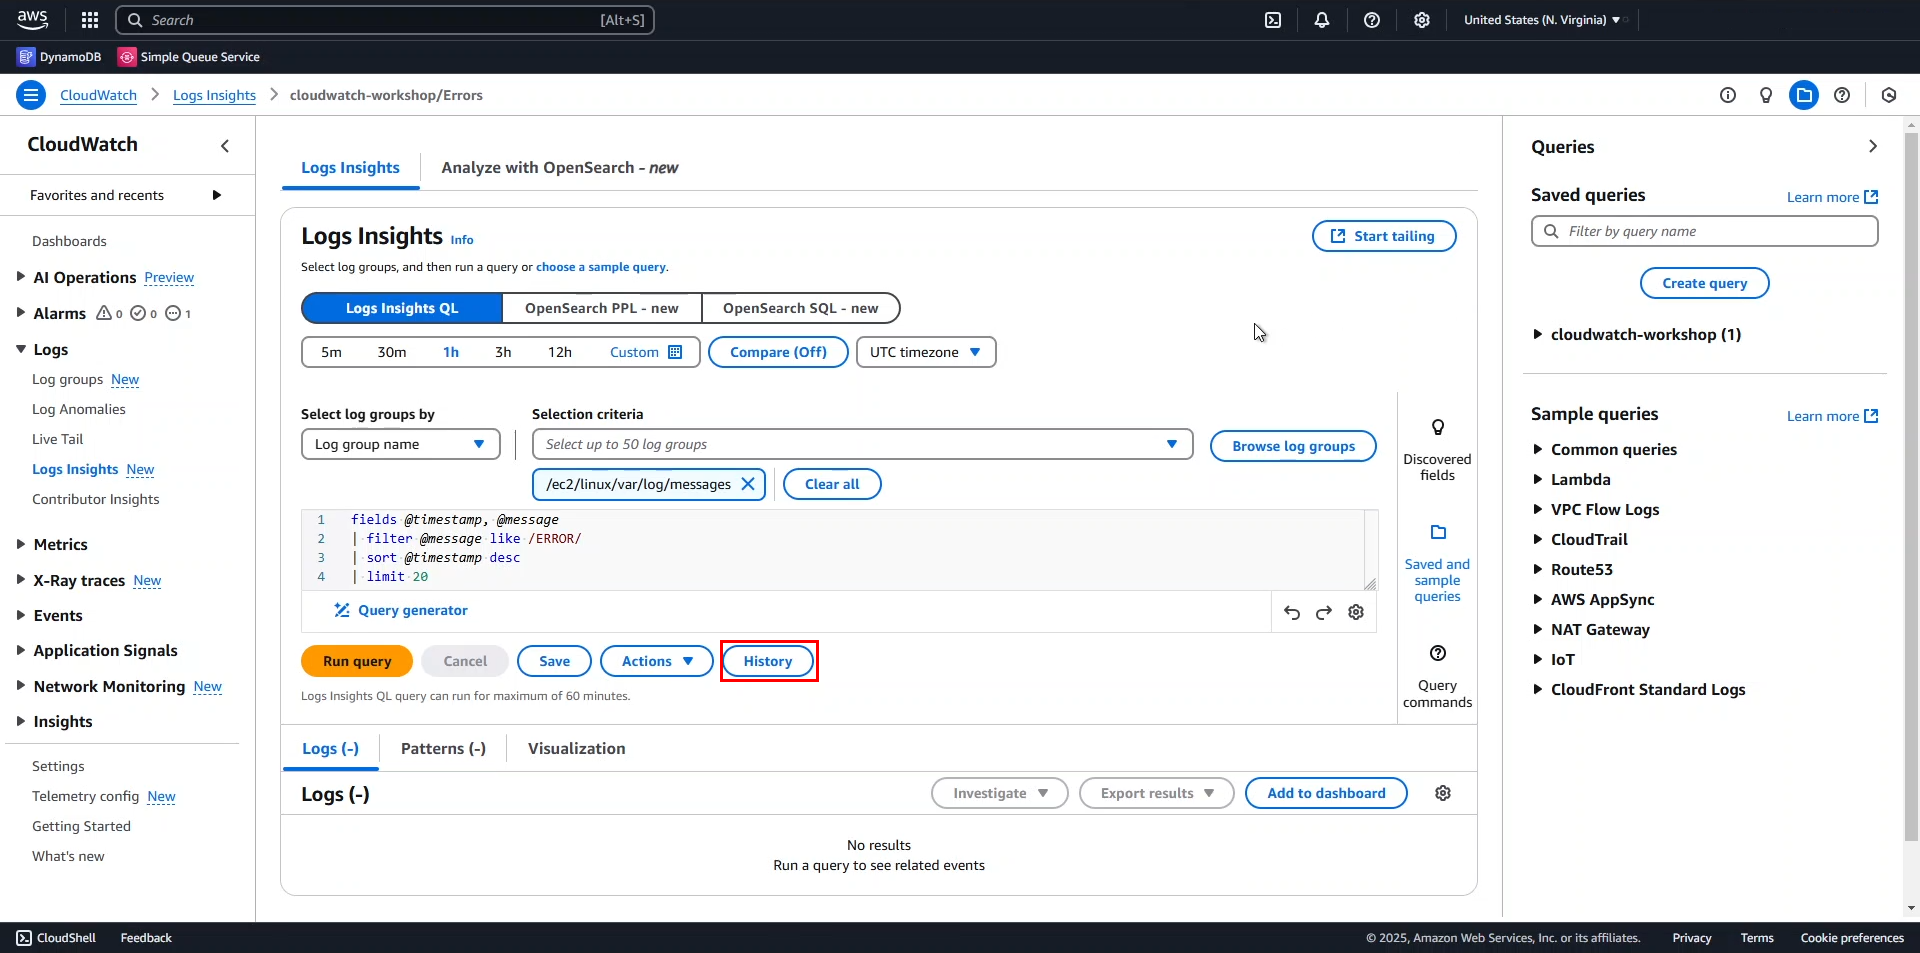Click the Run query button

pos(357,661)
